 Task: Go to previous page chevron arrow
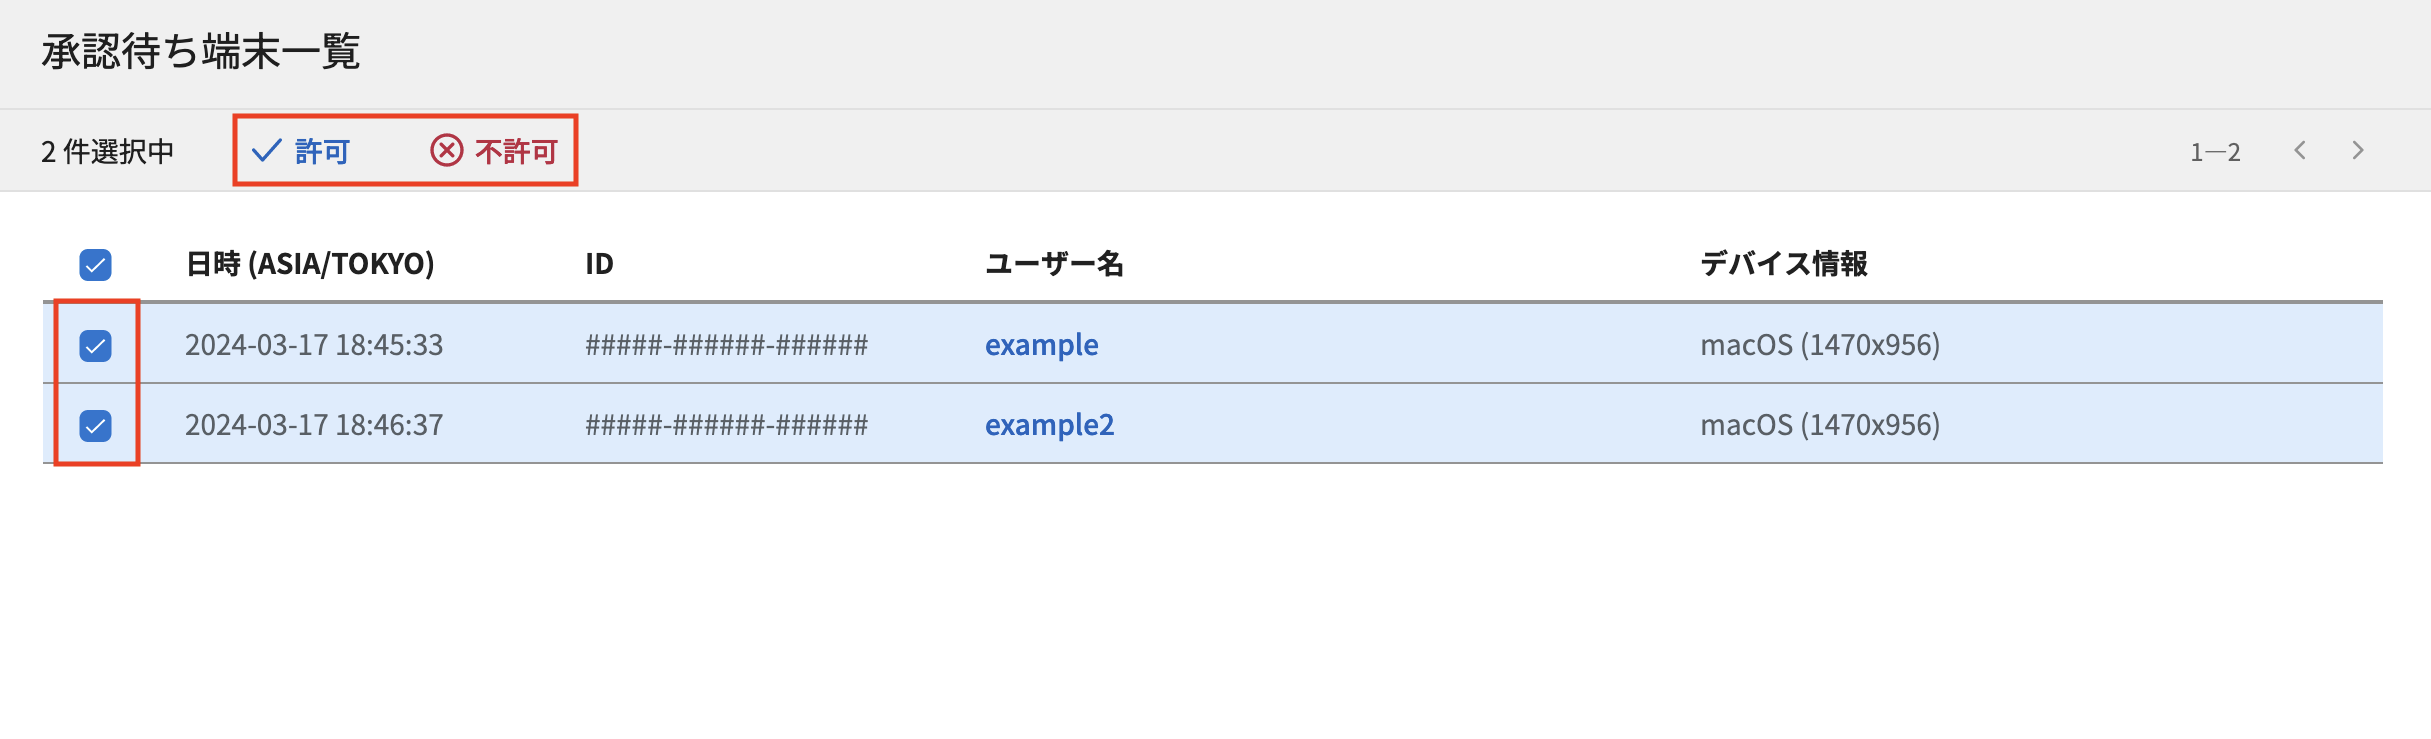(x=2300, y=150)
